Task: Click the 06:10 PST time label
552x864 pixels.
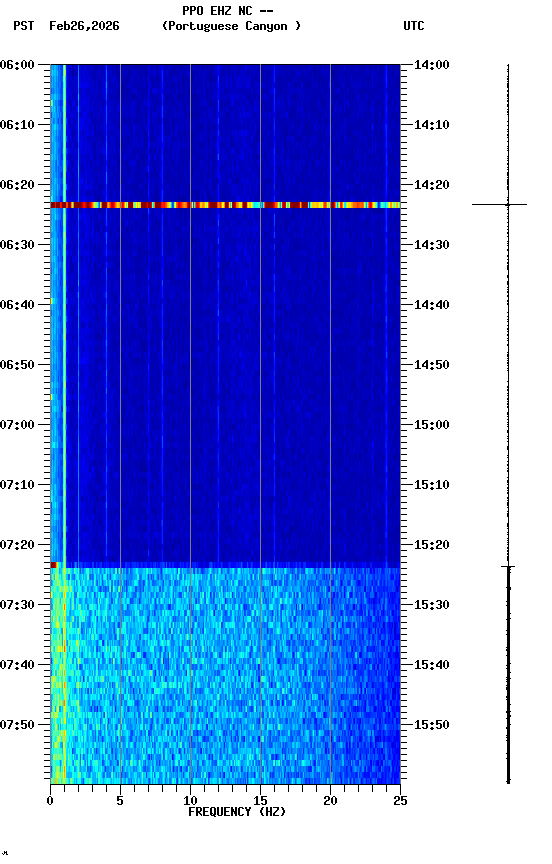Action: tap(17, 125)
